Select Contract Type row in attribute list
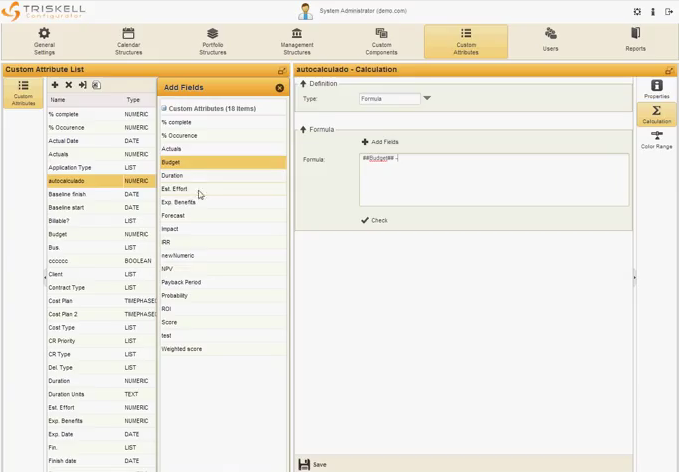The width and height of the screenshot is (679, 472). click(101, 288)
